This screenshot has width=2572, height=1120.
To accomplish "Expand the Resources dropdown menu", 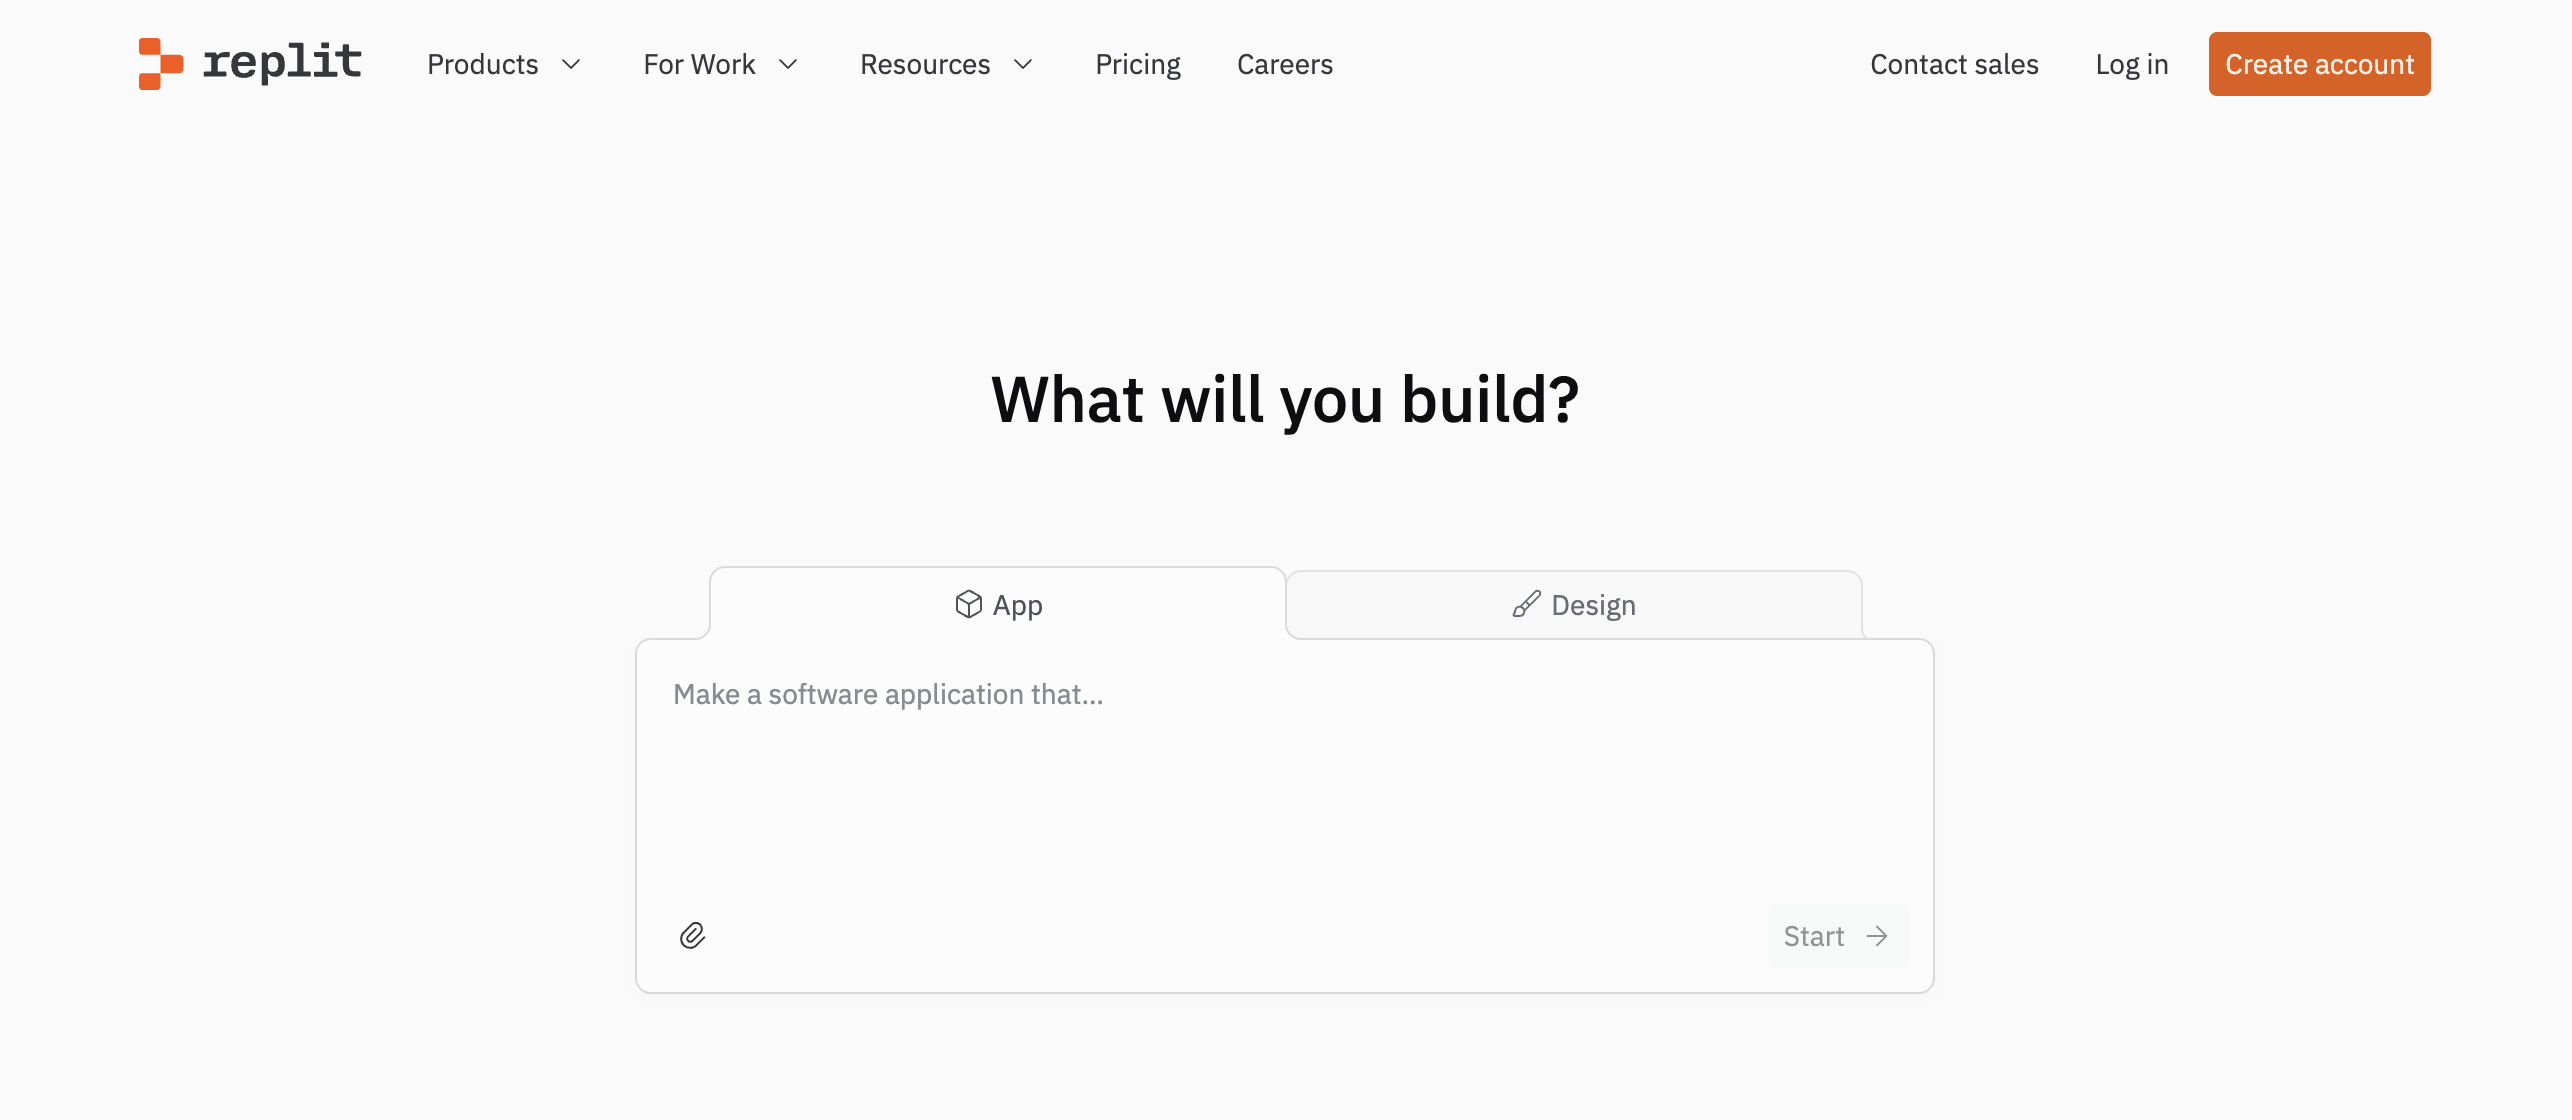I will tap(925, 65).
